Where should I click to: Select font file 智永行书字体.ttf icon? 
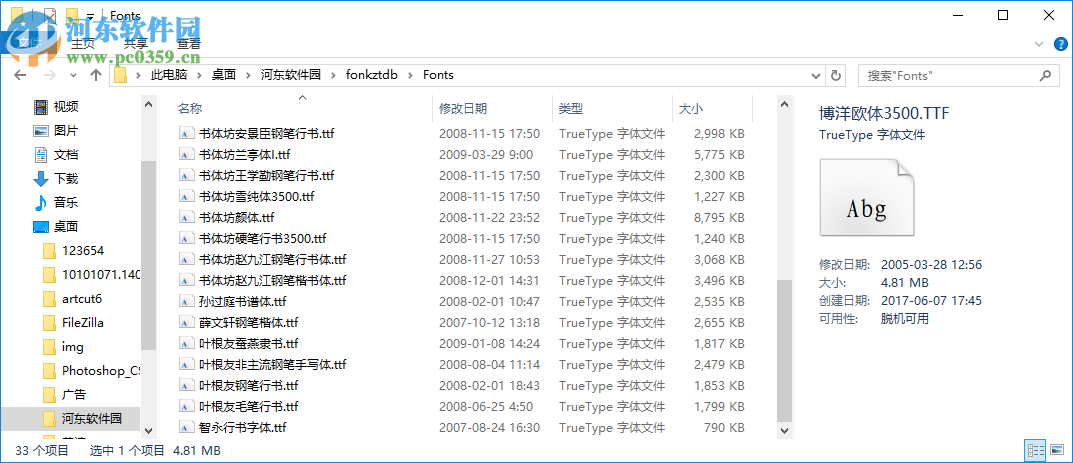click(187, 428)
